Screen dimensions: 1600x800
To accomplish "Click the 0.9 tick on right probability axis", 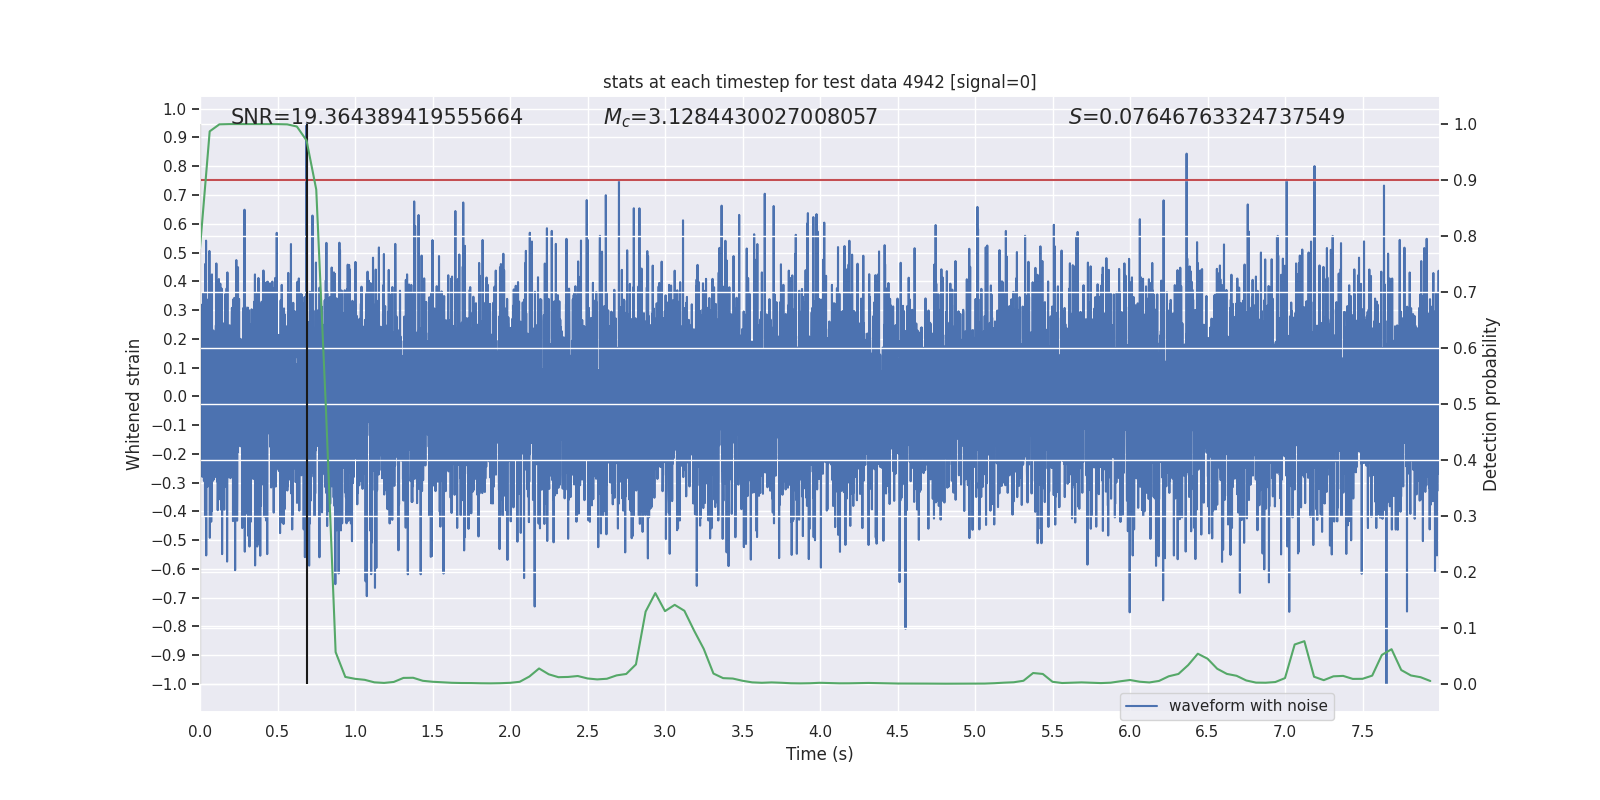I will pos(1465,181).
